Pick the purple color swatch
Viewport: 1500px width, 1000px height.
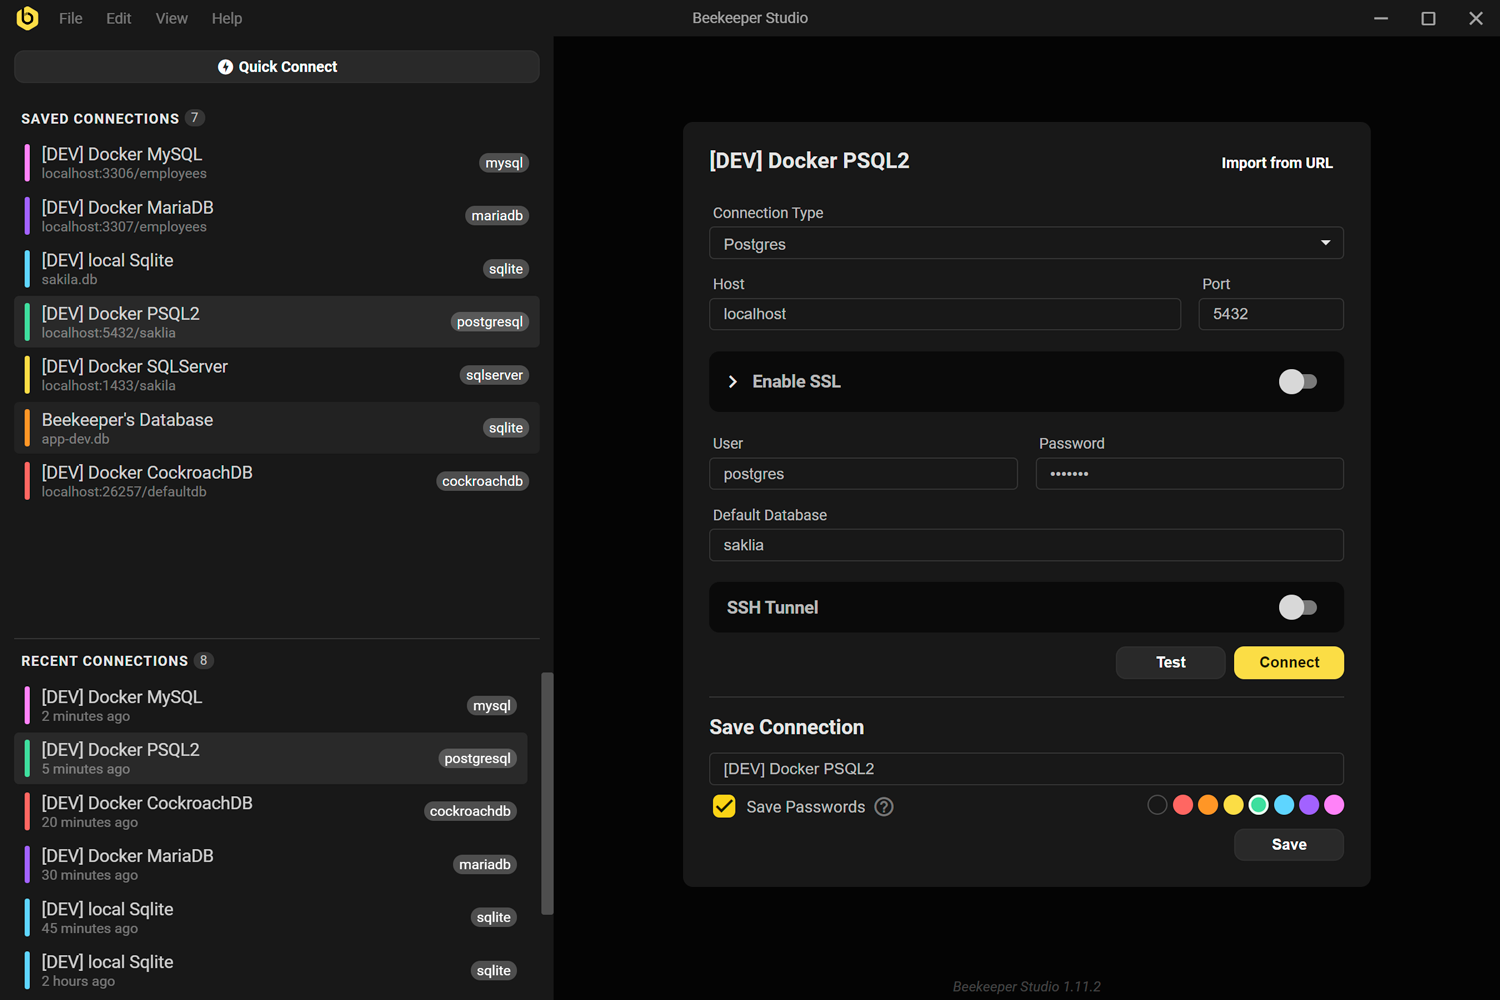(x=1309, y=805)
